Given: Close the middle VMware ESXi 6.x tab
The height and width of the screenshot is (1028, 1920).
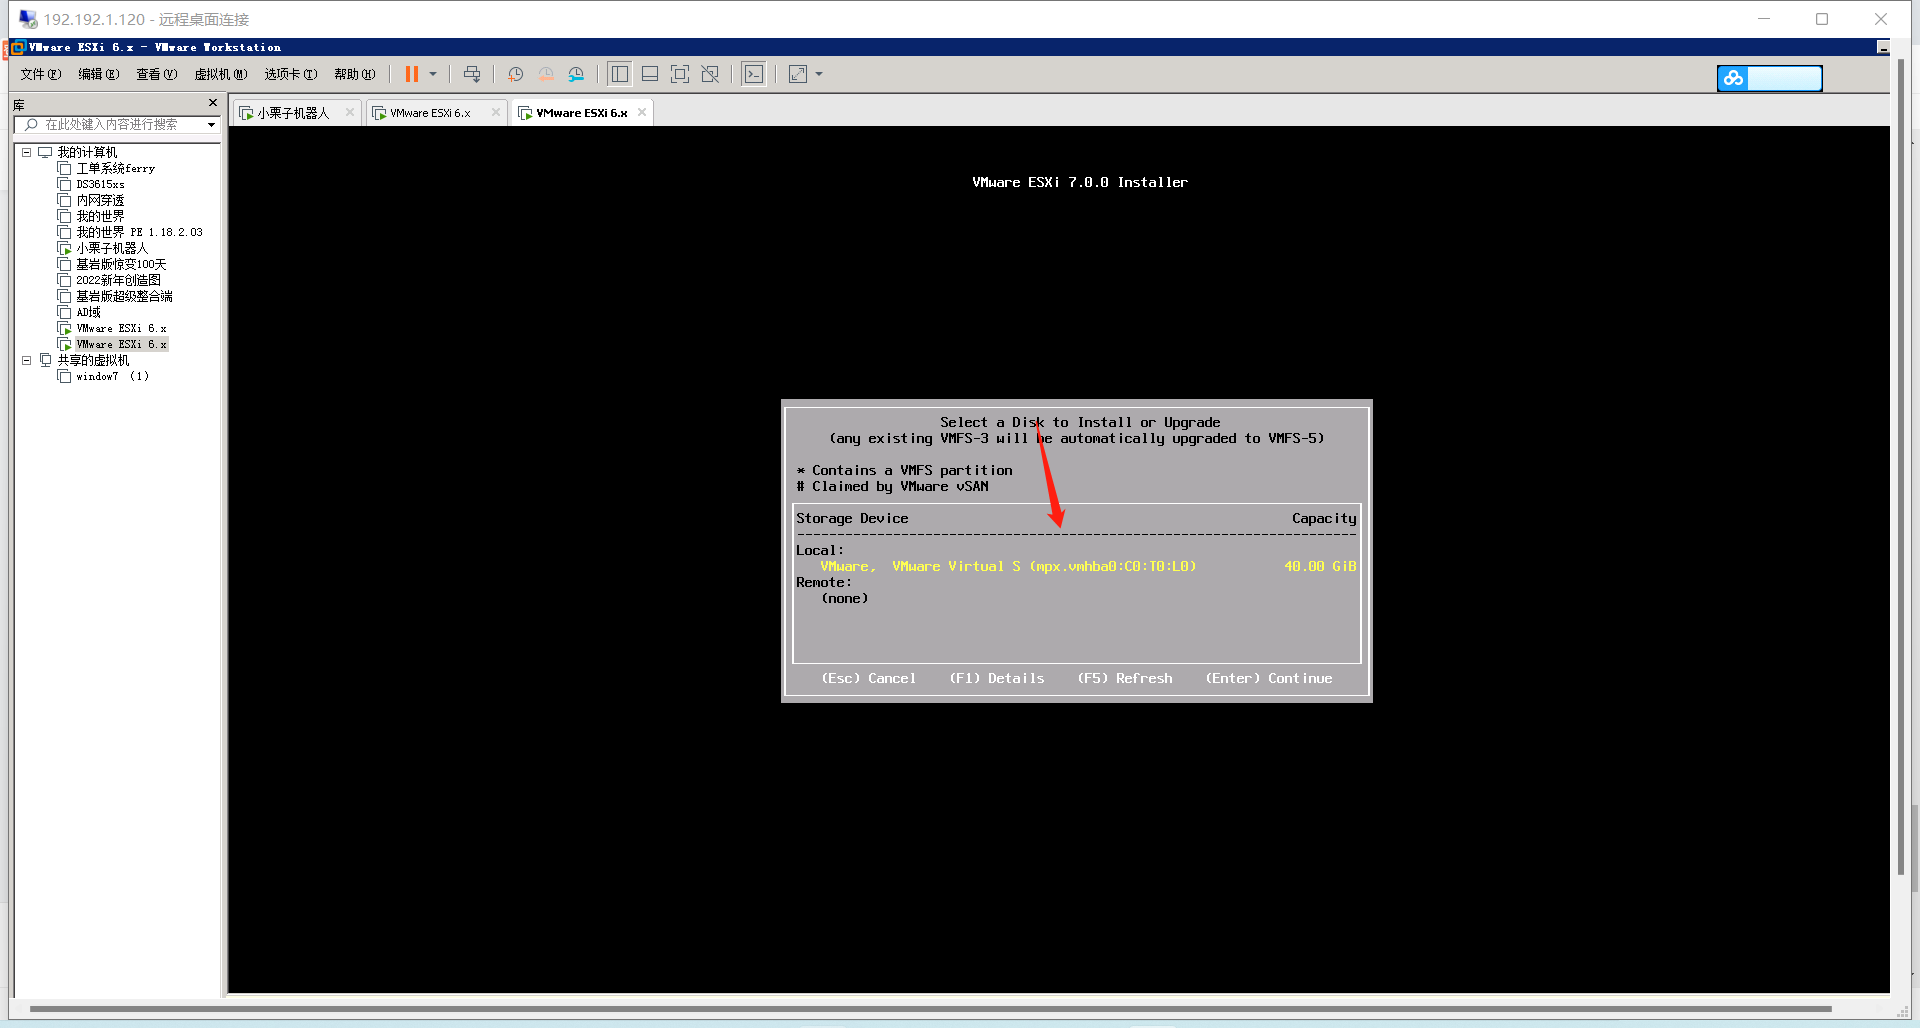Looking at the screenshot, I should [496, 112].
